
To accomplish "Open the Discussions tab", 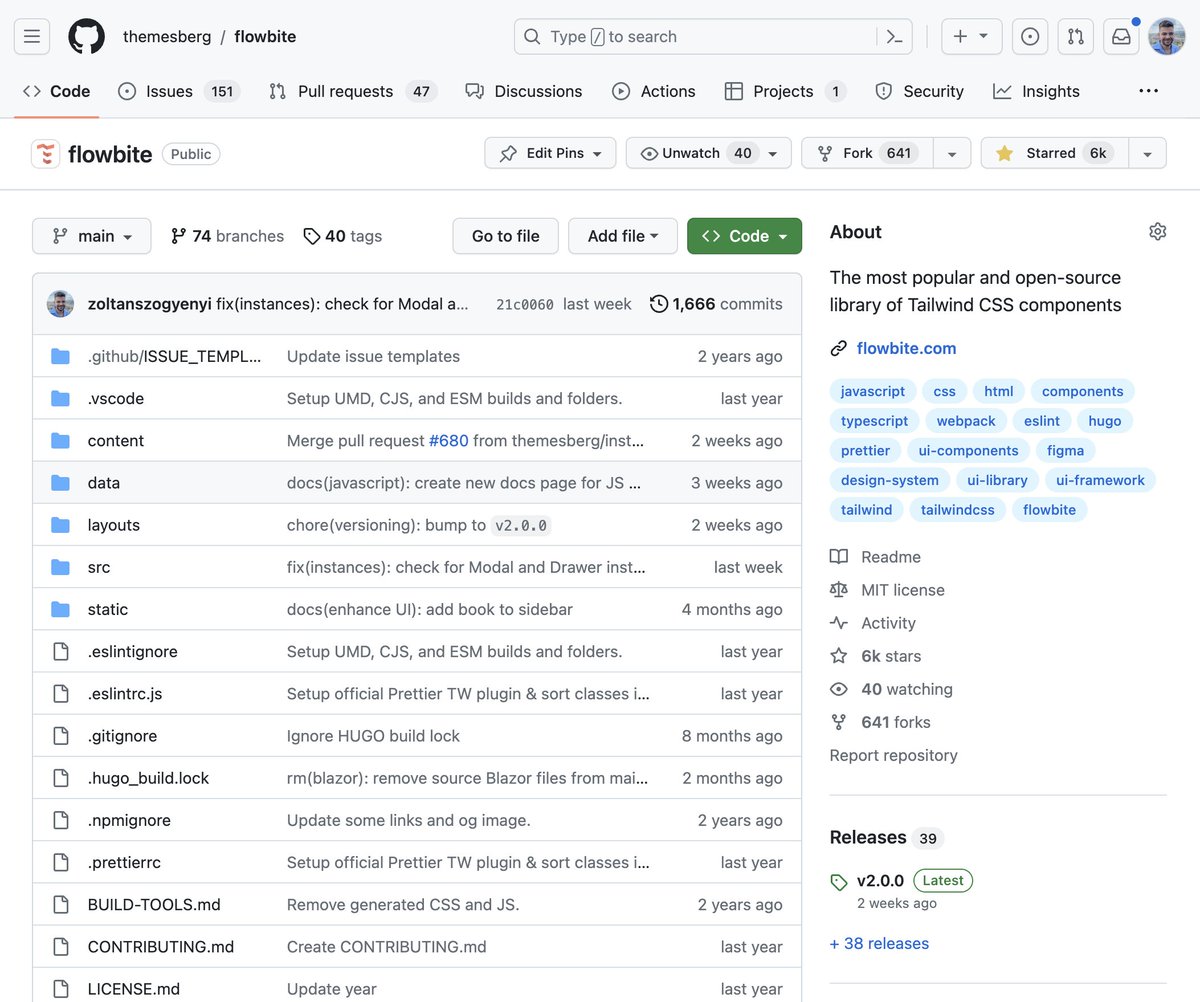I will tap(524, 91).
